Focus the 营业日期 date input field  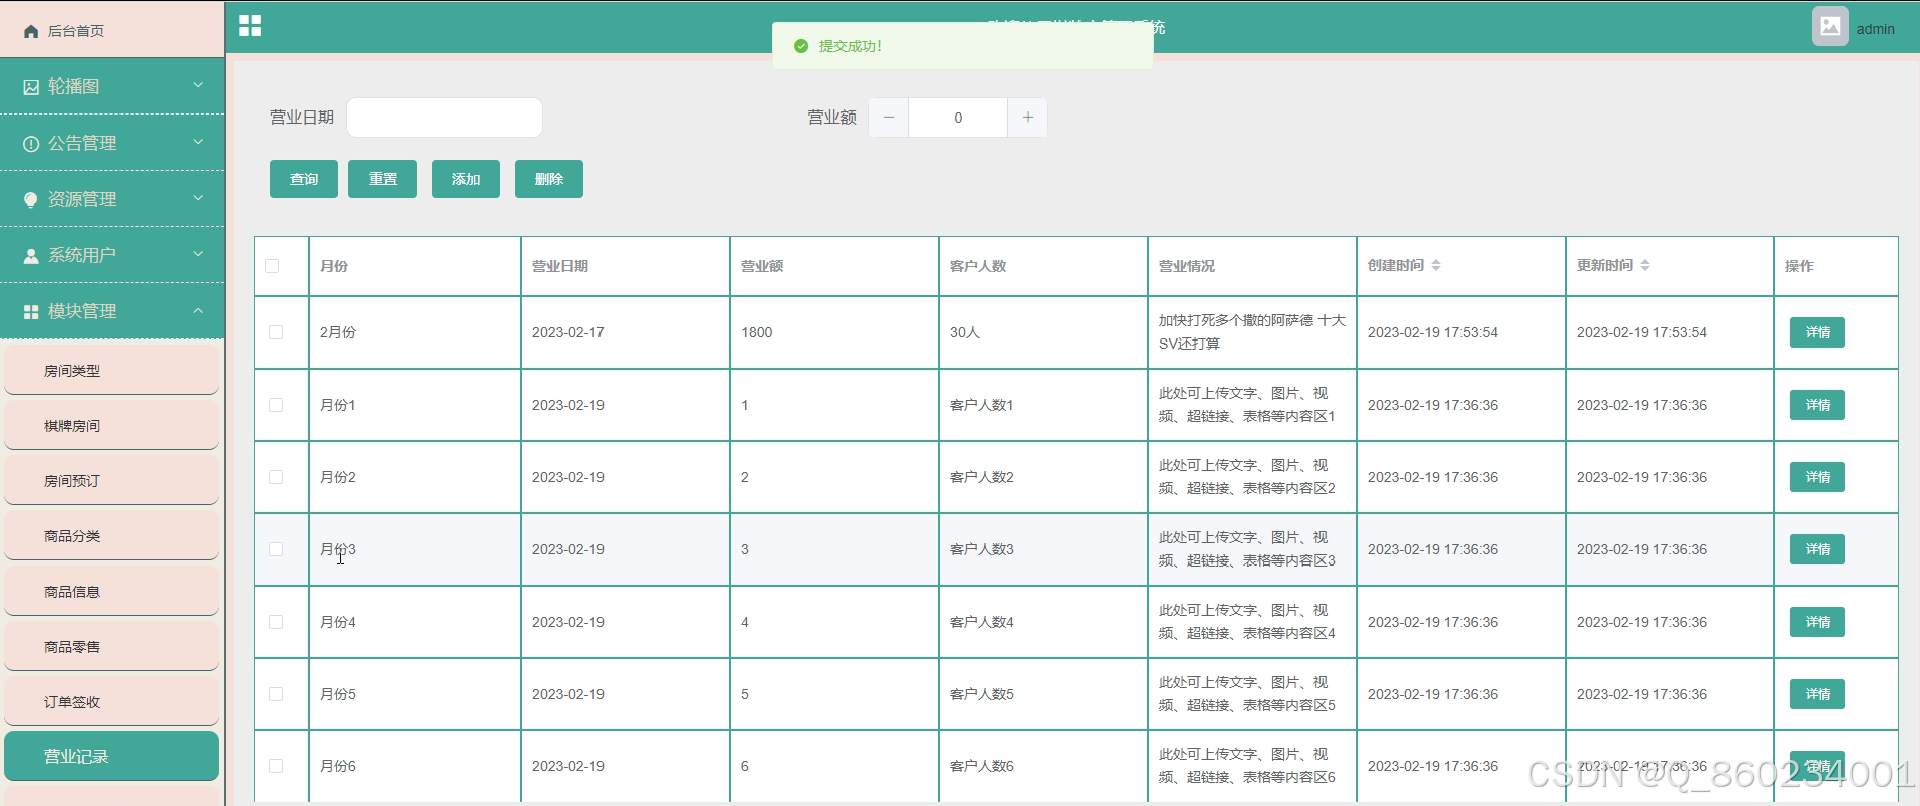[444, 118]
